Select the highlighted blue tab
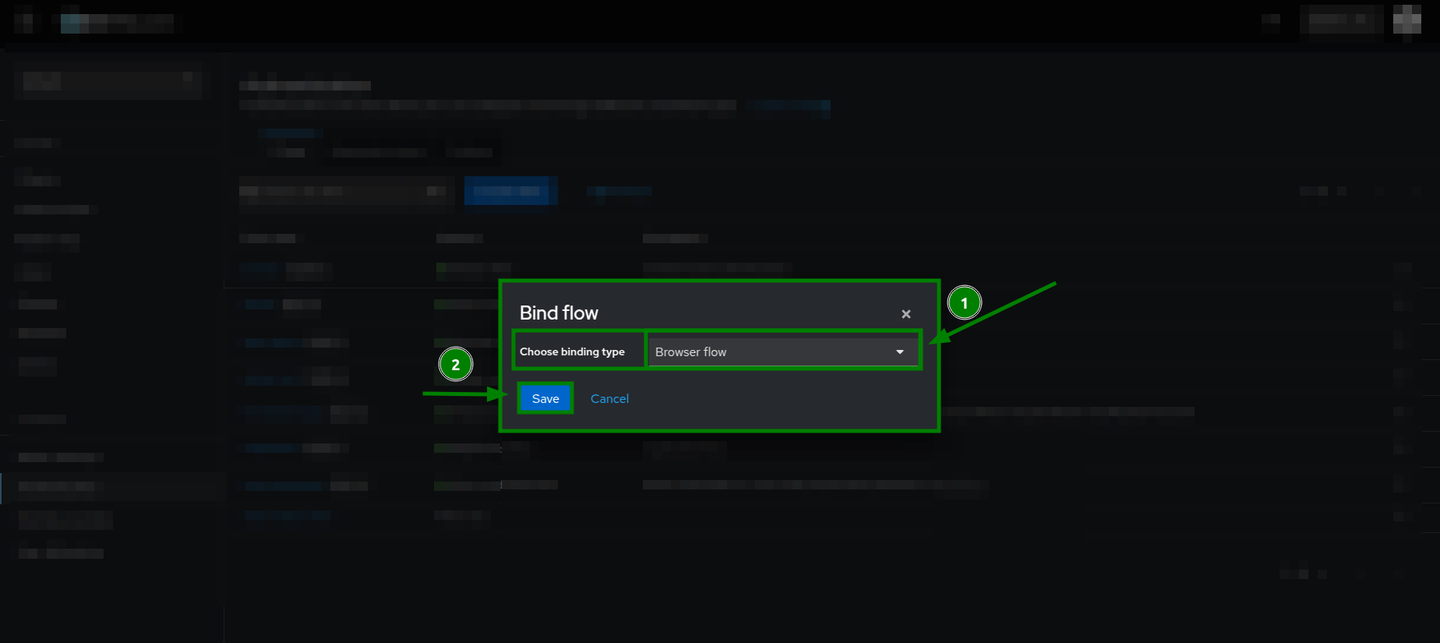 [290, 133]
